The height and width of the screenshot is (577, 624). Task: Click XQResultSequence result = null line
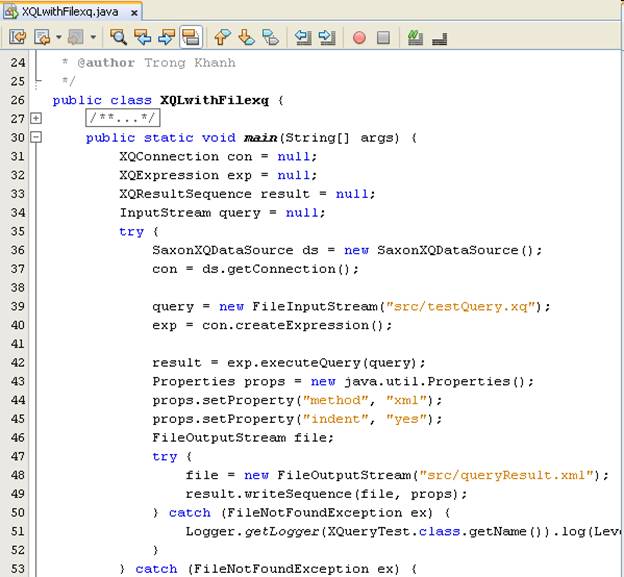[x=247, y=194]
